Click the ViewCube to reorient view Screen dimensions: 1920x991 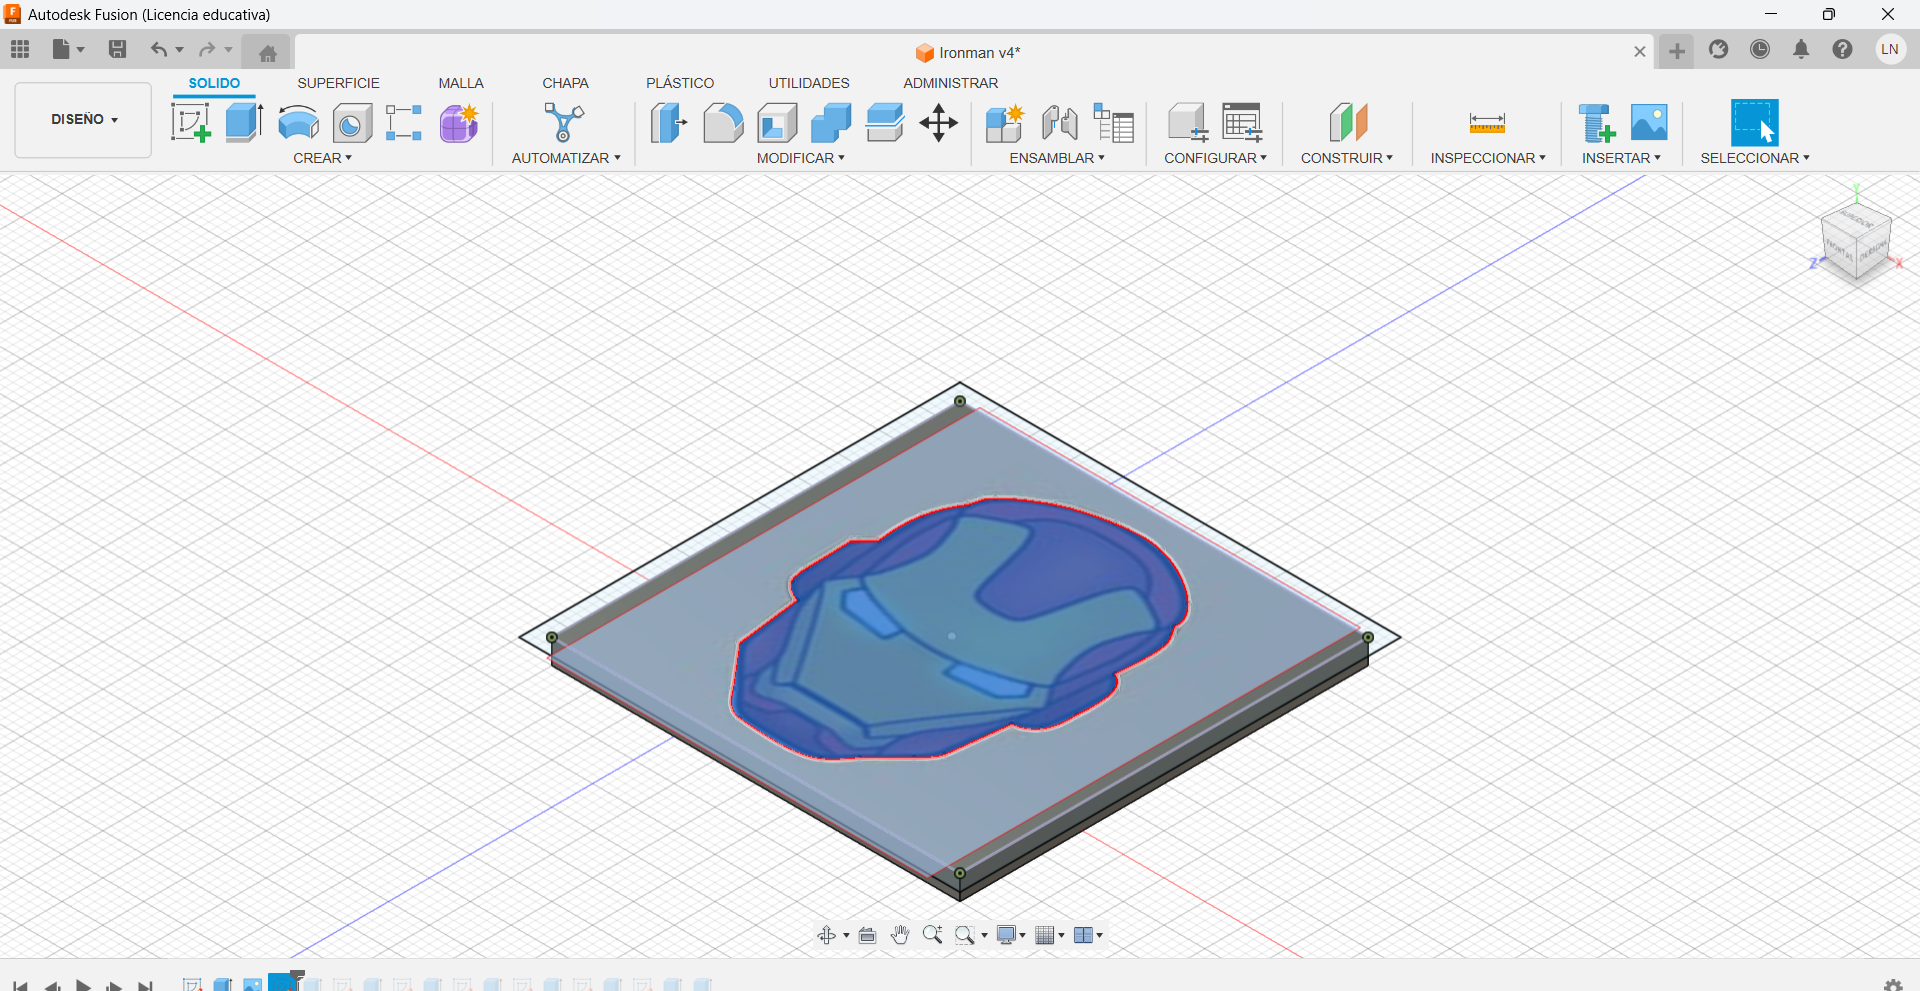pos(1856,241)
